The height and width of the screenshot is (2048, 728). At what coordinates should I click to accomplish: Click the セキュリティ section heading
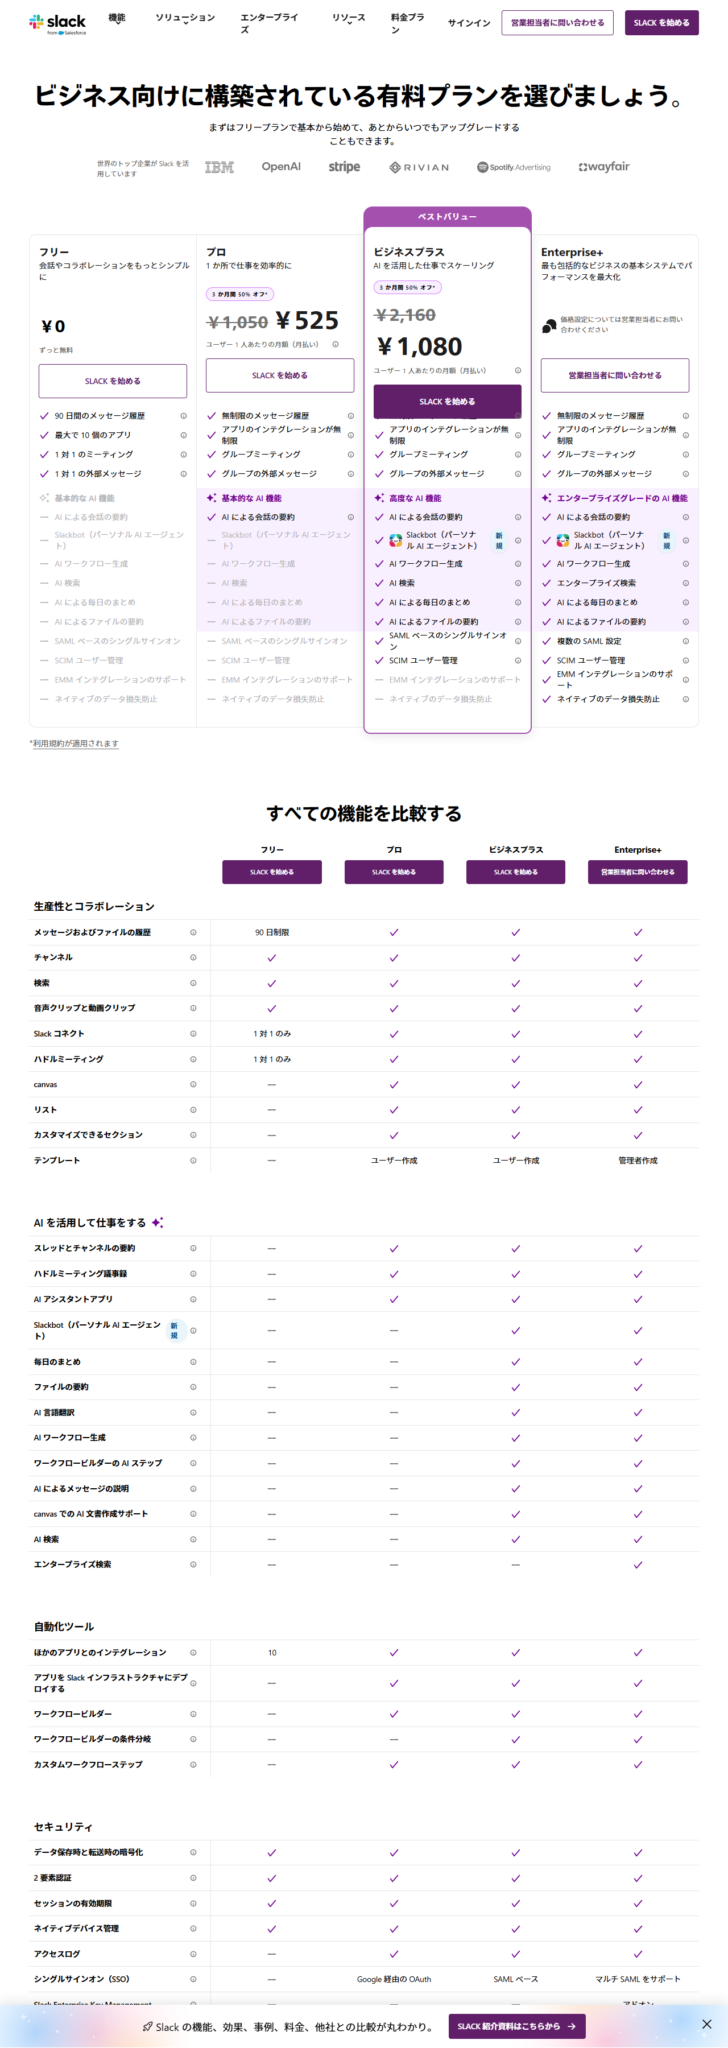click(63, 1827)
